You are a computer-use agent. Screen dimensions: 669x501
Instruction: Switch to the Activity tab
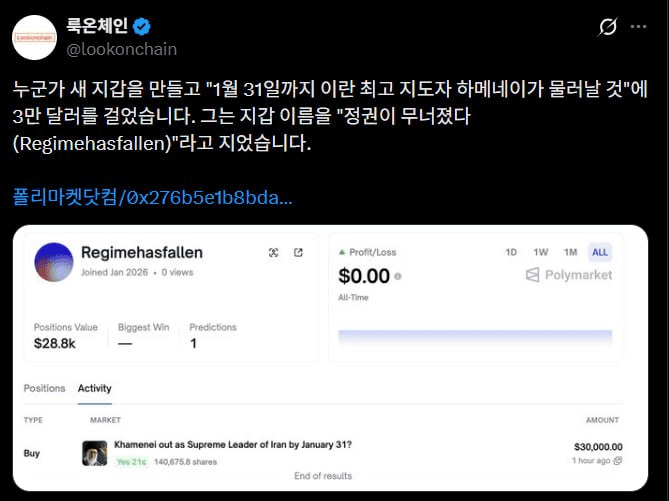[x=94, y=388]
